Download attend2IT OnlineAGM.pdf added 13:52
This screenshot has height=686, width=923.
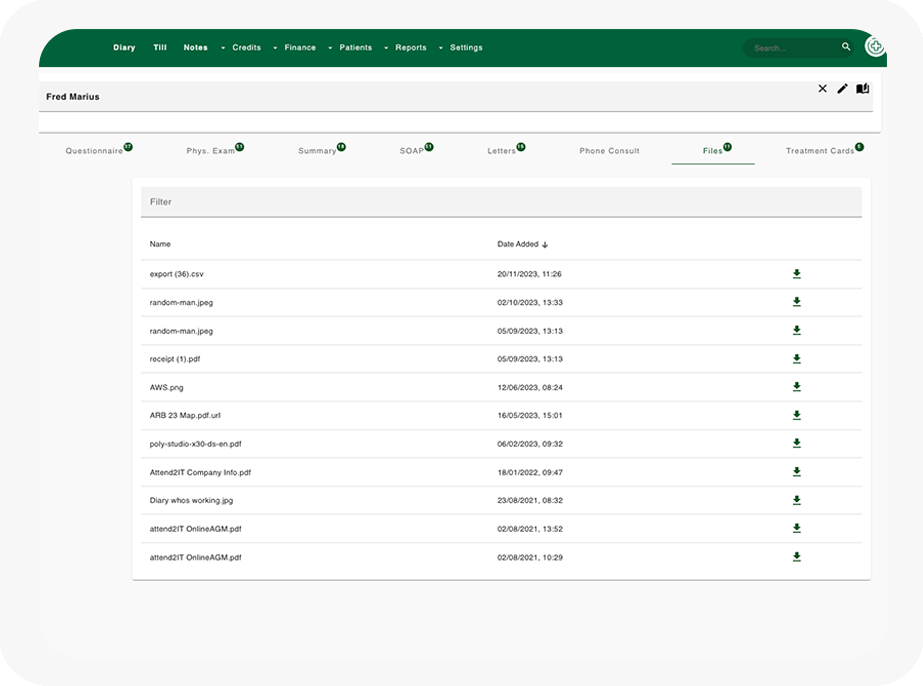tap(796, 528)
